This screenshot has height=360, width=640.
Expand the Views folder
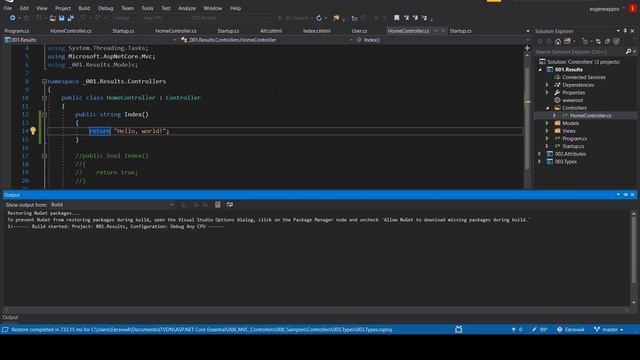pyautogui.click(x=547, y=131)
